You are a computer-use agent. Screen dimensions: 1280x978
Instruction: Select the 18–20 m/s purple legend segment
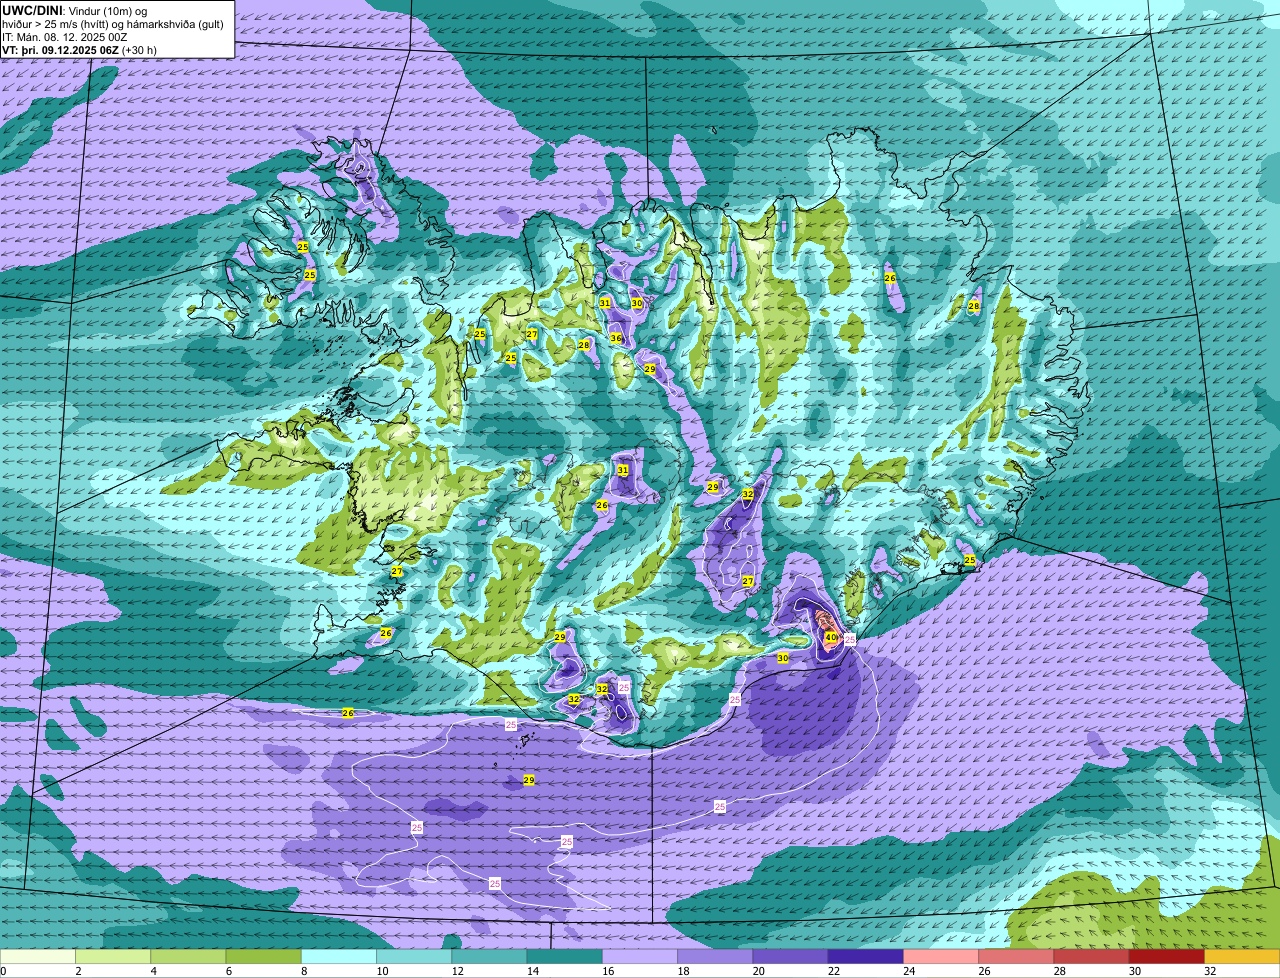pos(715,956)
